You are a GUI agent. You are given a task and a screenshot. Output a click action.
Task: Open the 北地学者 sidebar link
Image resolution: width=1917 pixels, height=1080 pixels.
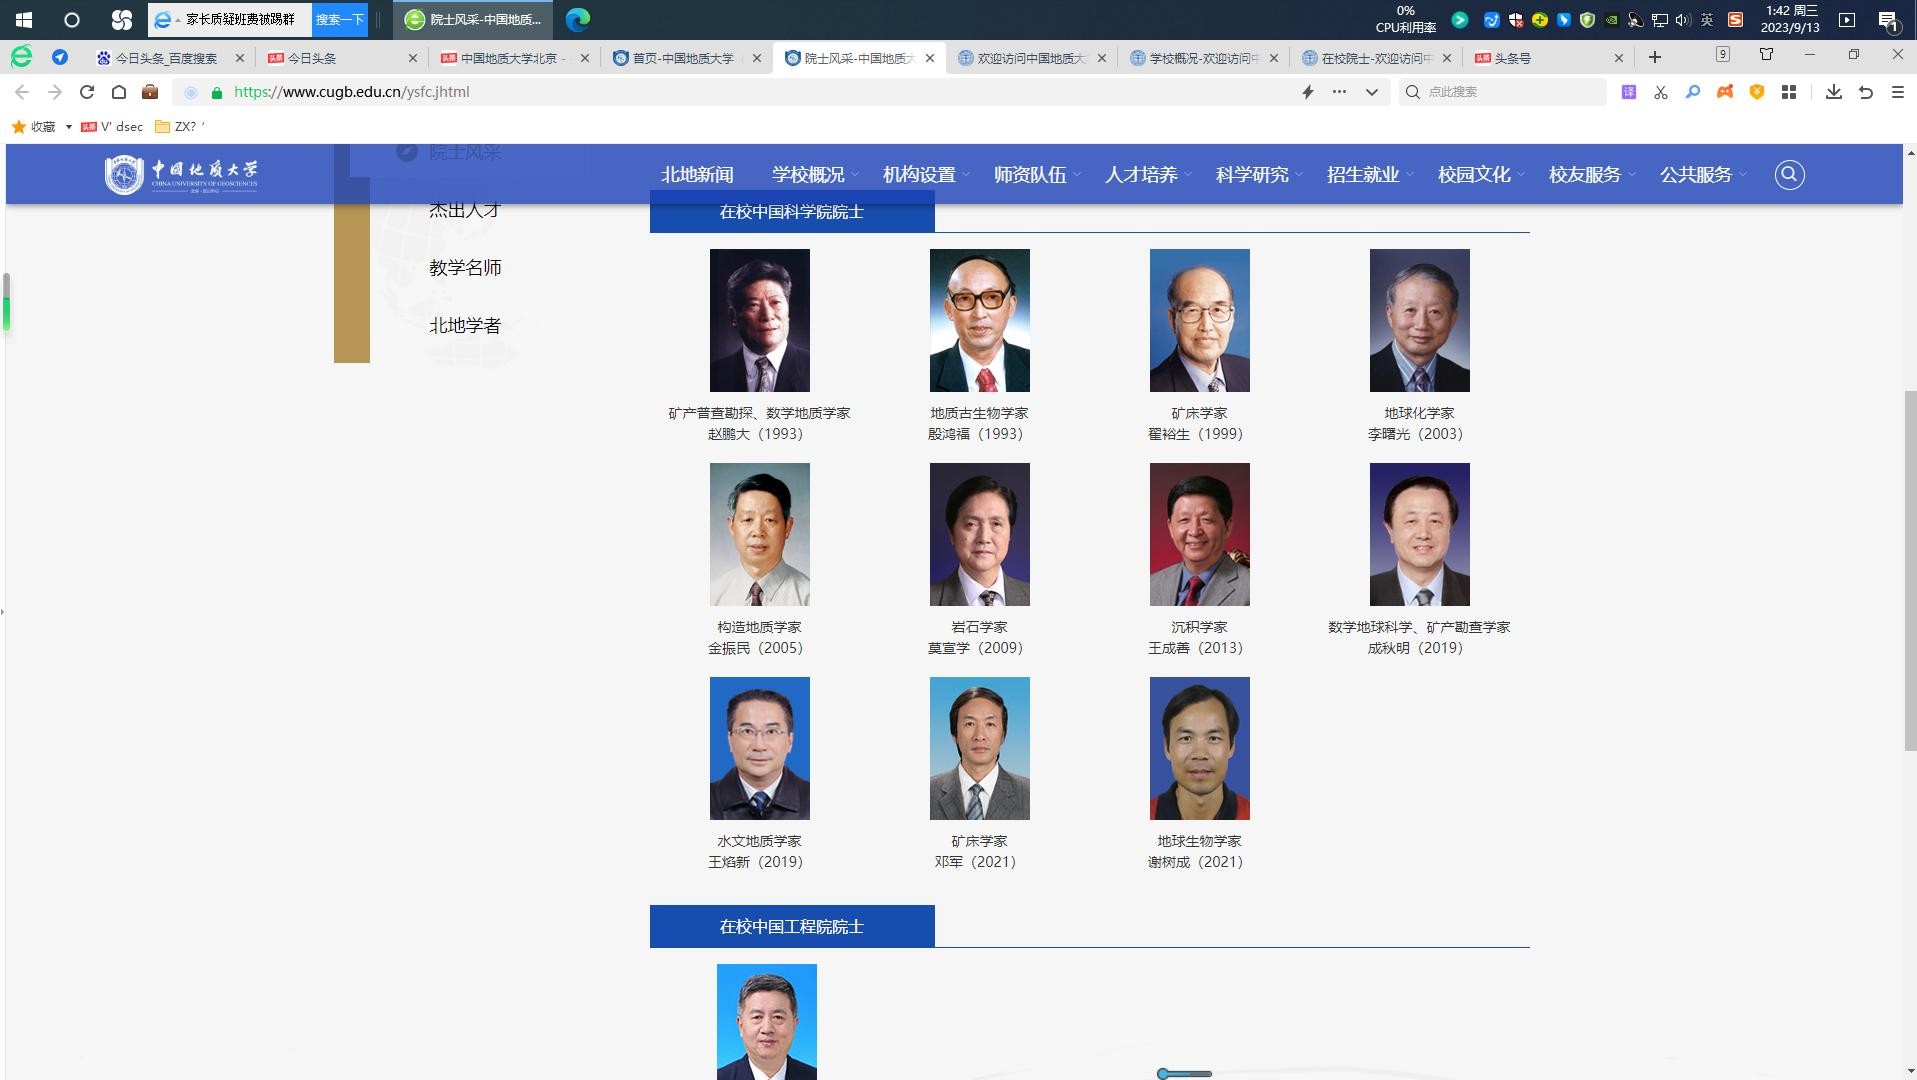465,326
